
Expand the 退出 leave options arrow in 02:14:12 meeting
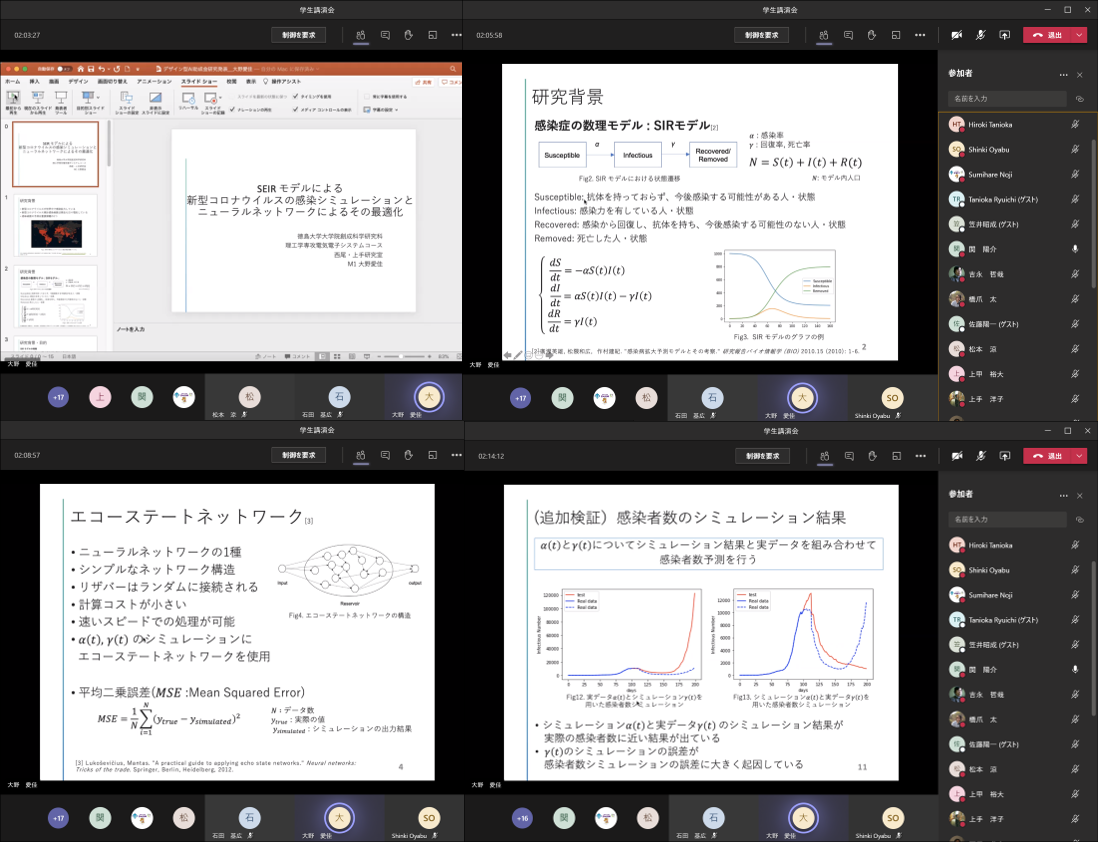pos(1080,456)
